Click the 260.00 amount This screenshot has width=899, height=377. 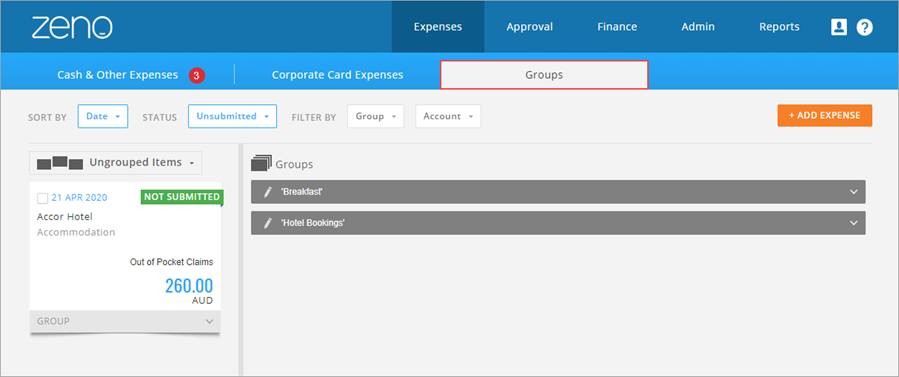pyautogui.click(x=189, y=285)
